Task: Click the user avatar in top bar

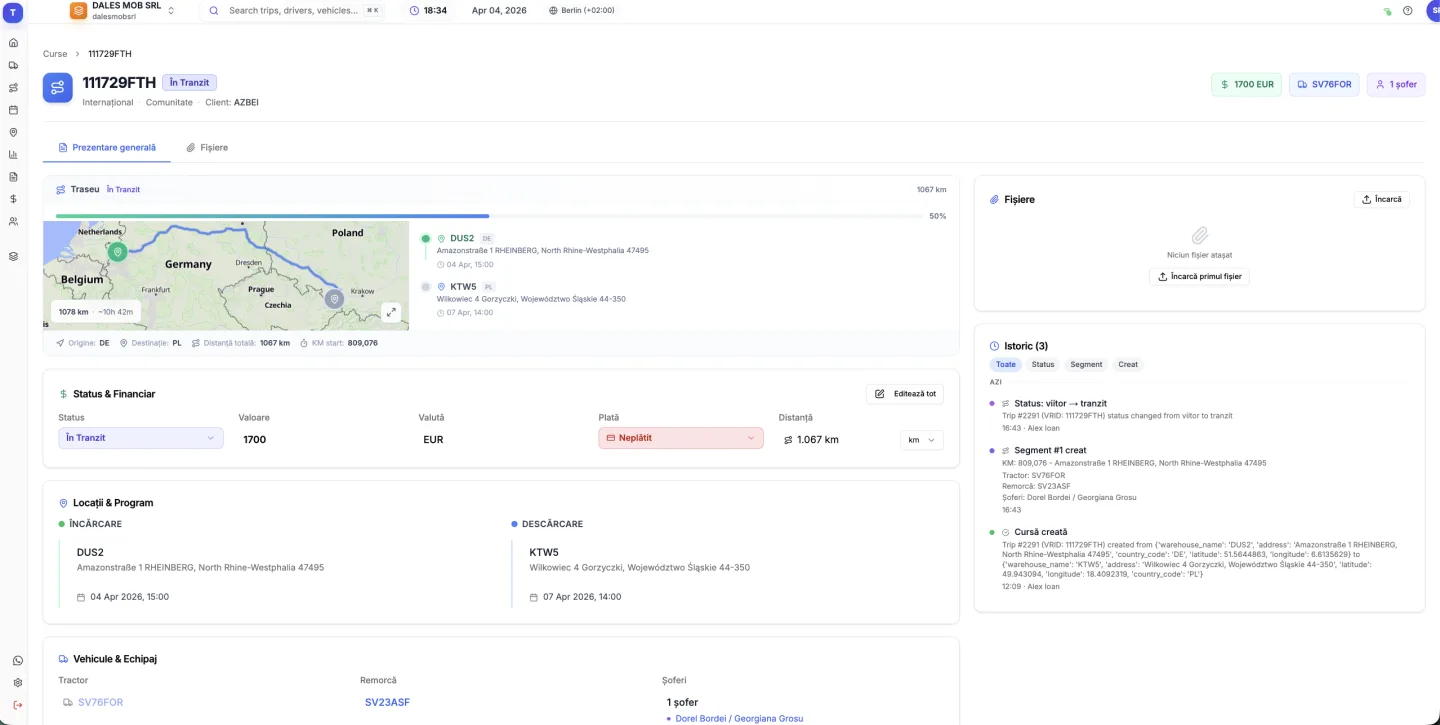Action: pyautogui.click(x=1433, y=10)
